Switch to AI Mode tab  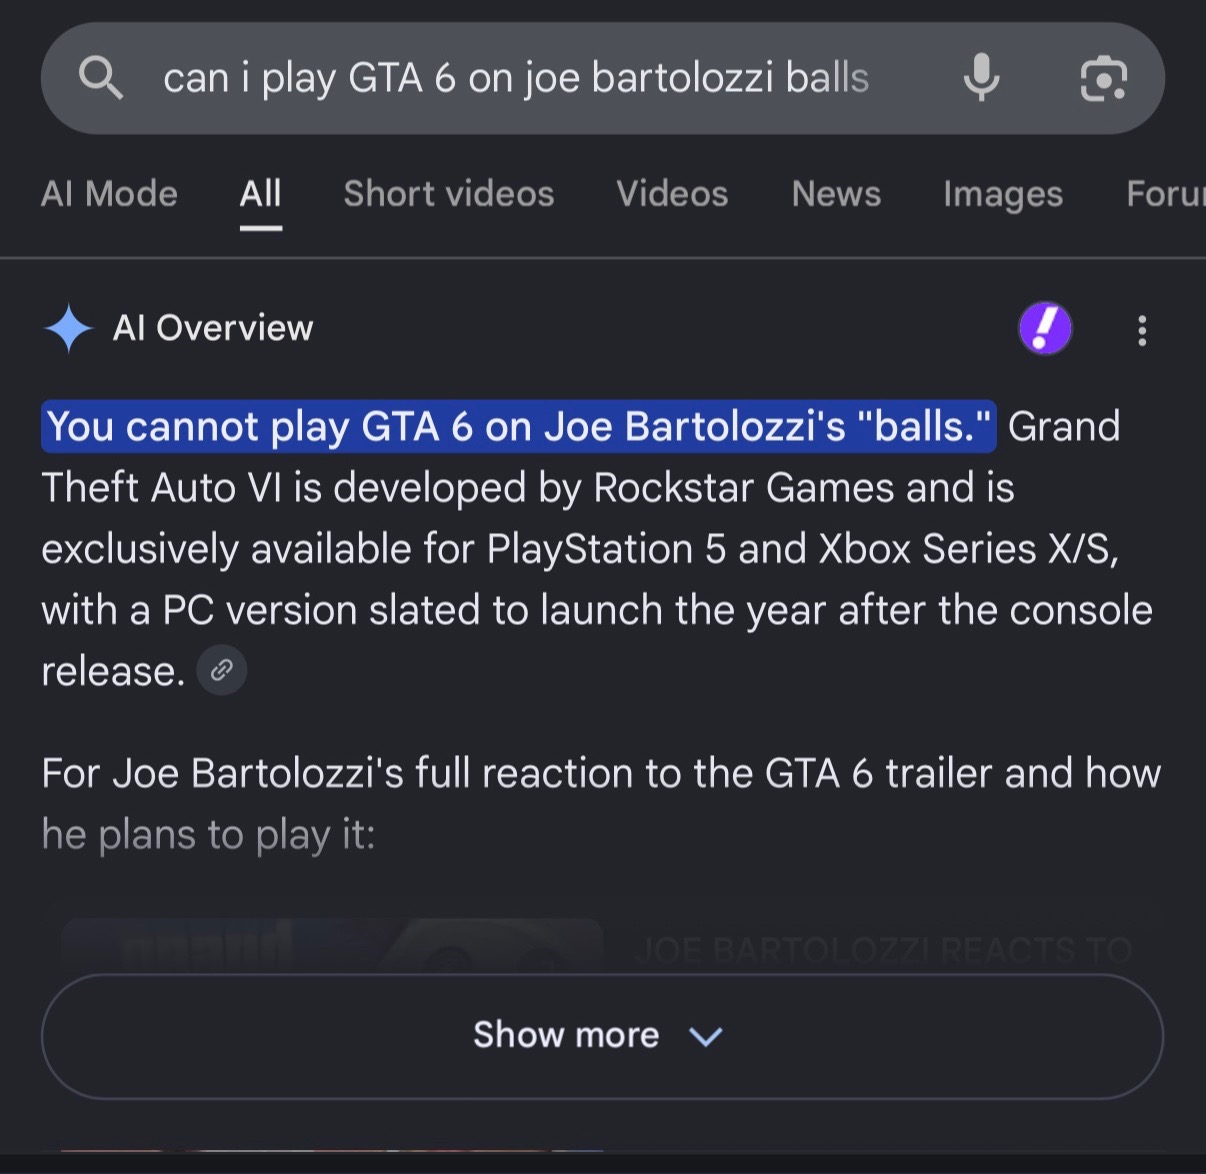[109, 194]
